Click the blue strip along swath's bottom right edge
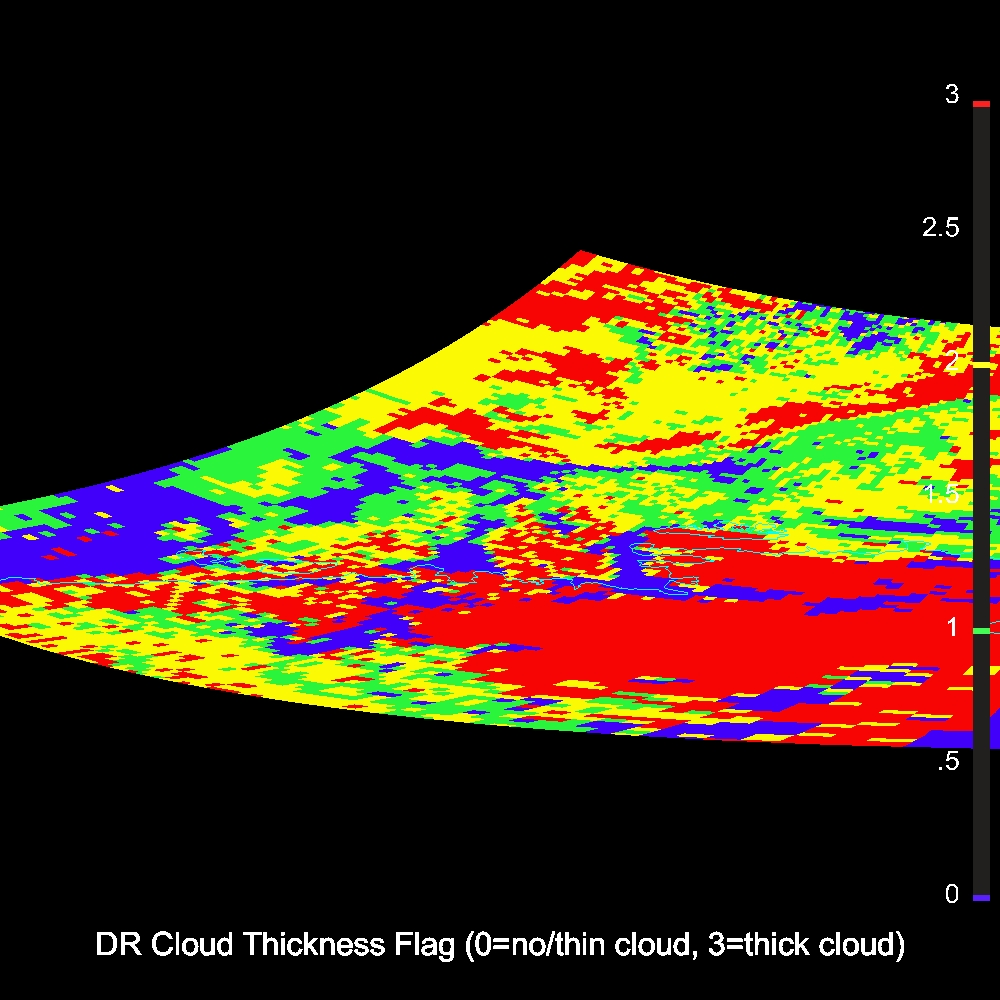 [x=850, y=737]
